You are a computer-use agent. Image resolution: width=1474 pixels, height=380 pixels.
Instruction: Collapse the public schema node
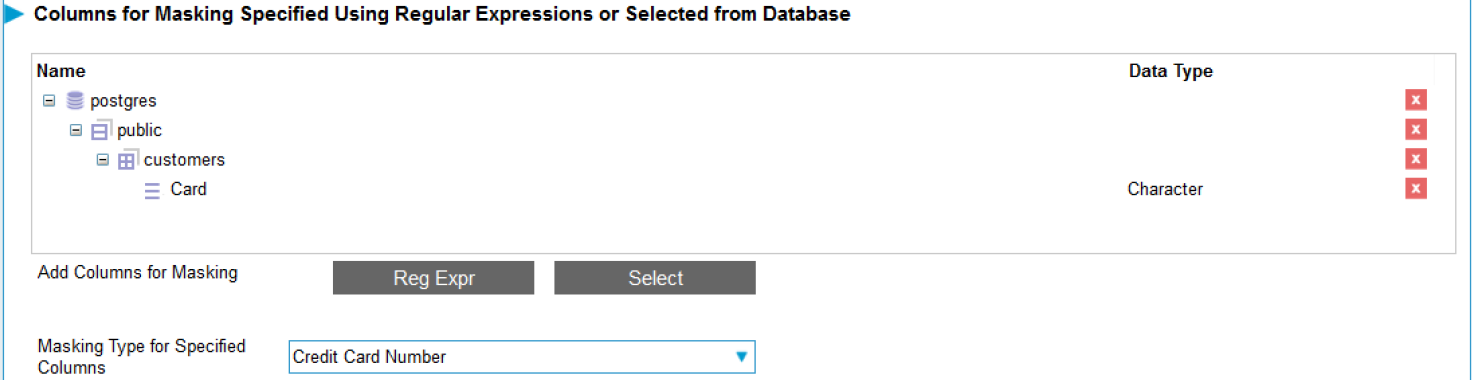[x=76, y=130]
